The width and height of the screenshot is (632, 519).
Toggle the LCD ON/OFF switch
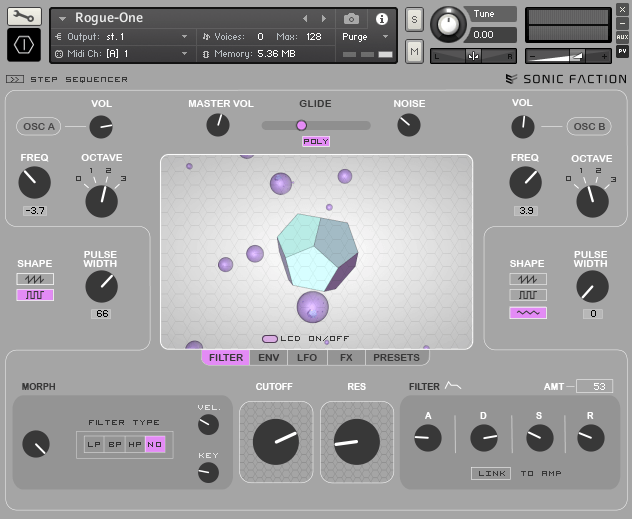pyautogui.click(x=270, y=339)
